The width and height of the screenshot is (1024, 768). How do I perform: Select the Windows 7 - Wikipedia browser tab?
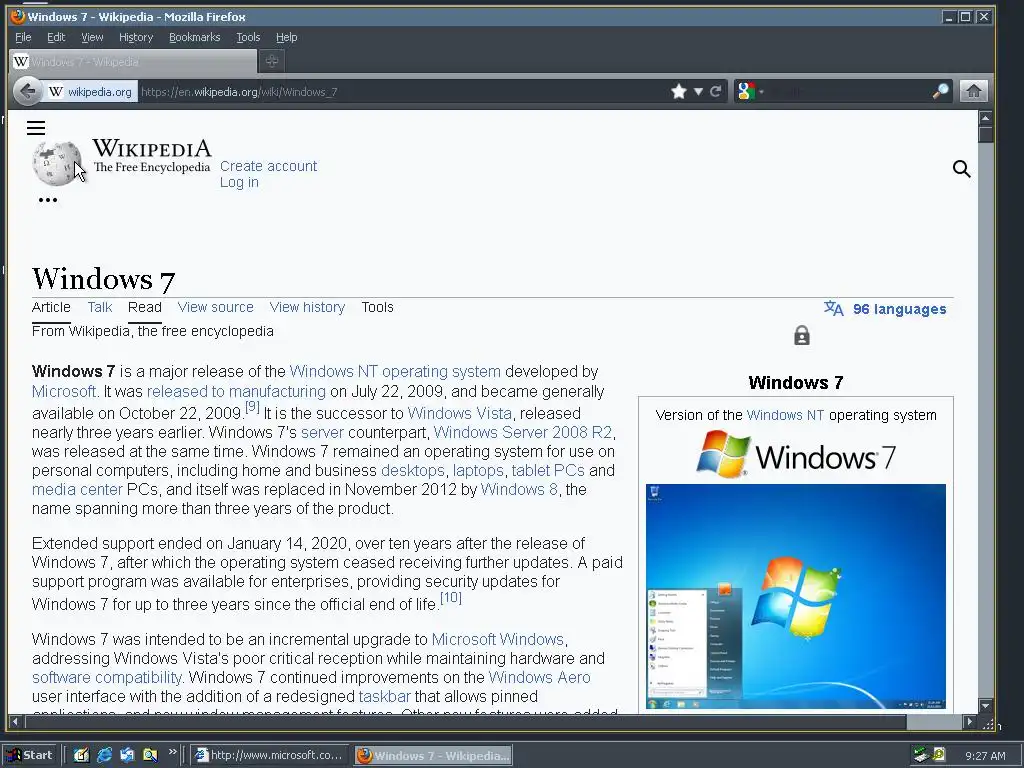point(133,61)
